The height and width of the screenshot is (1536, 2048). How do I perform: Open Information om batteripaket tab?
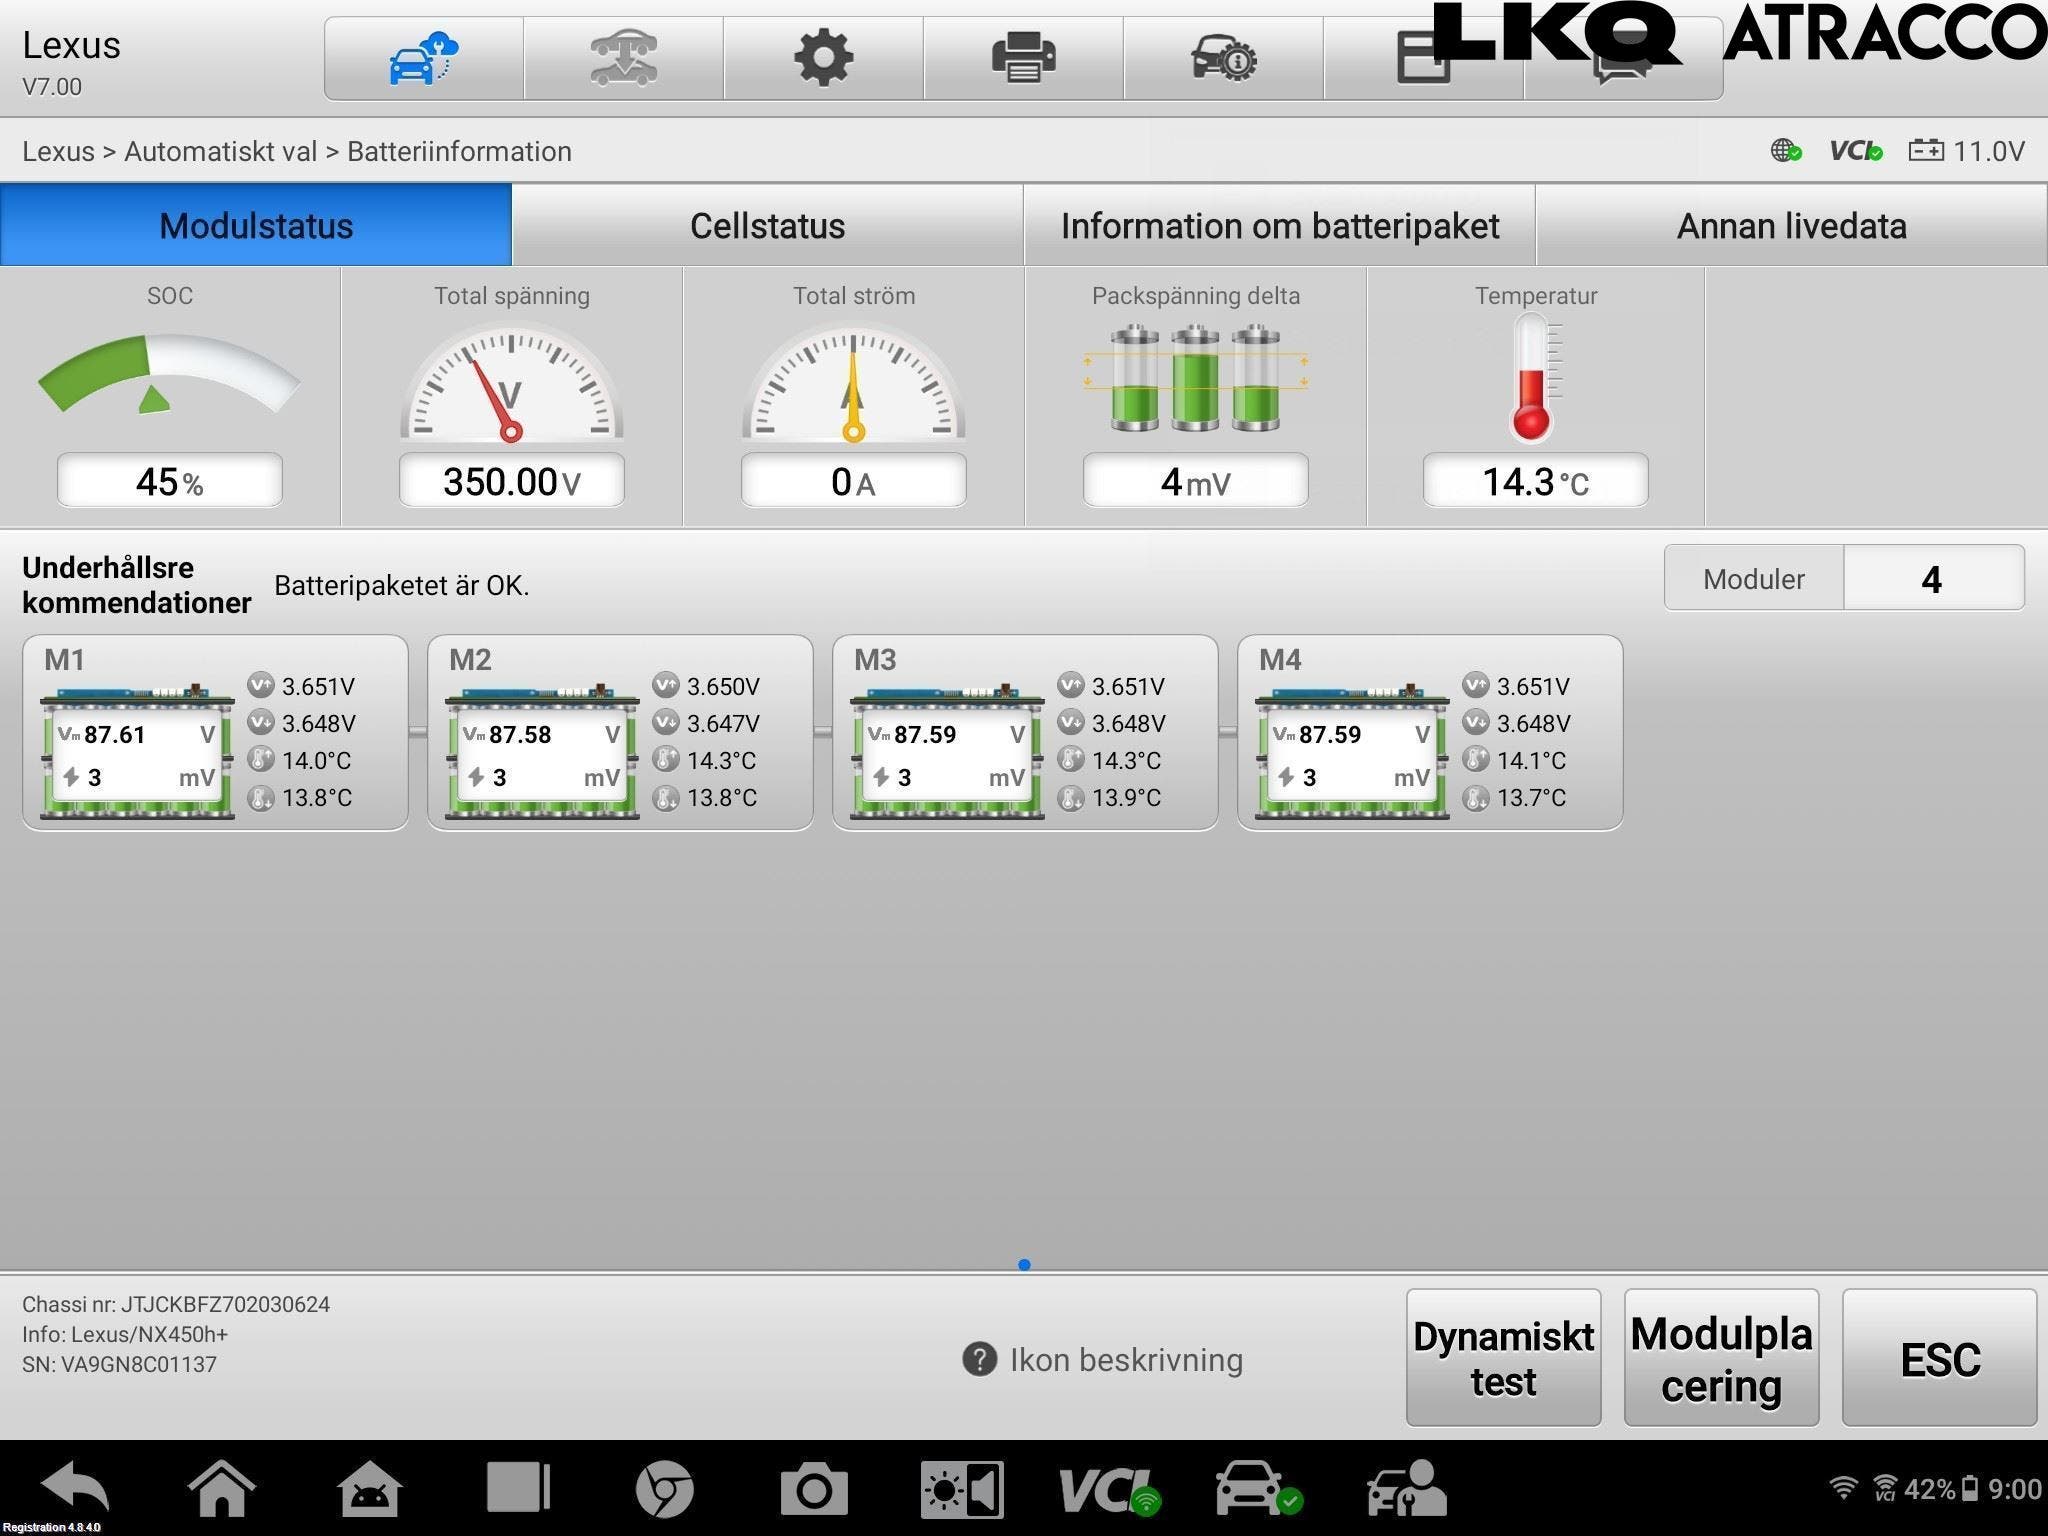[1279, 225]
